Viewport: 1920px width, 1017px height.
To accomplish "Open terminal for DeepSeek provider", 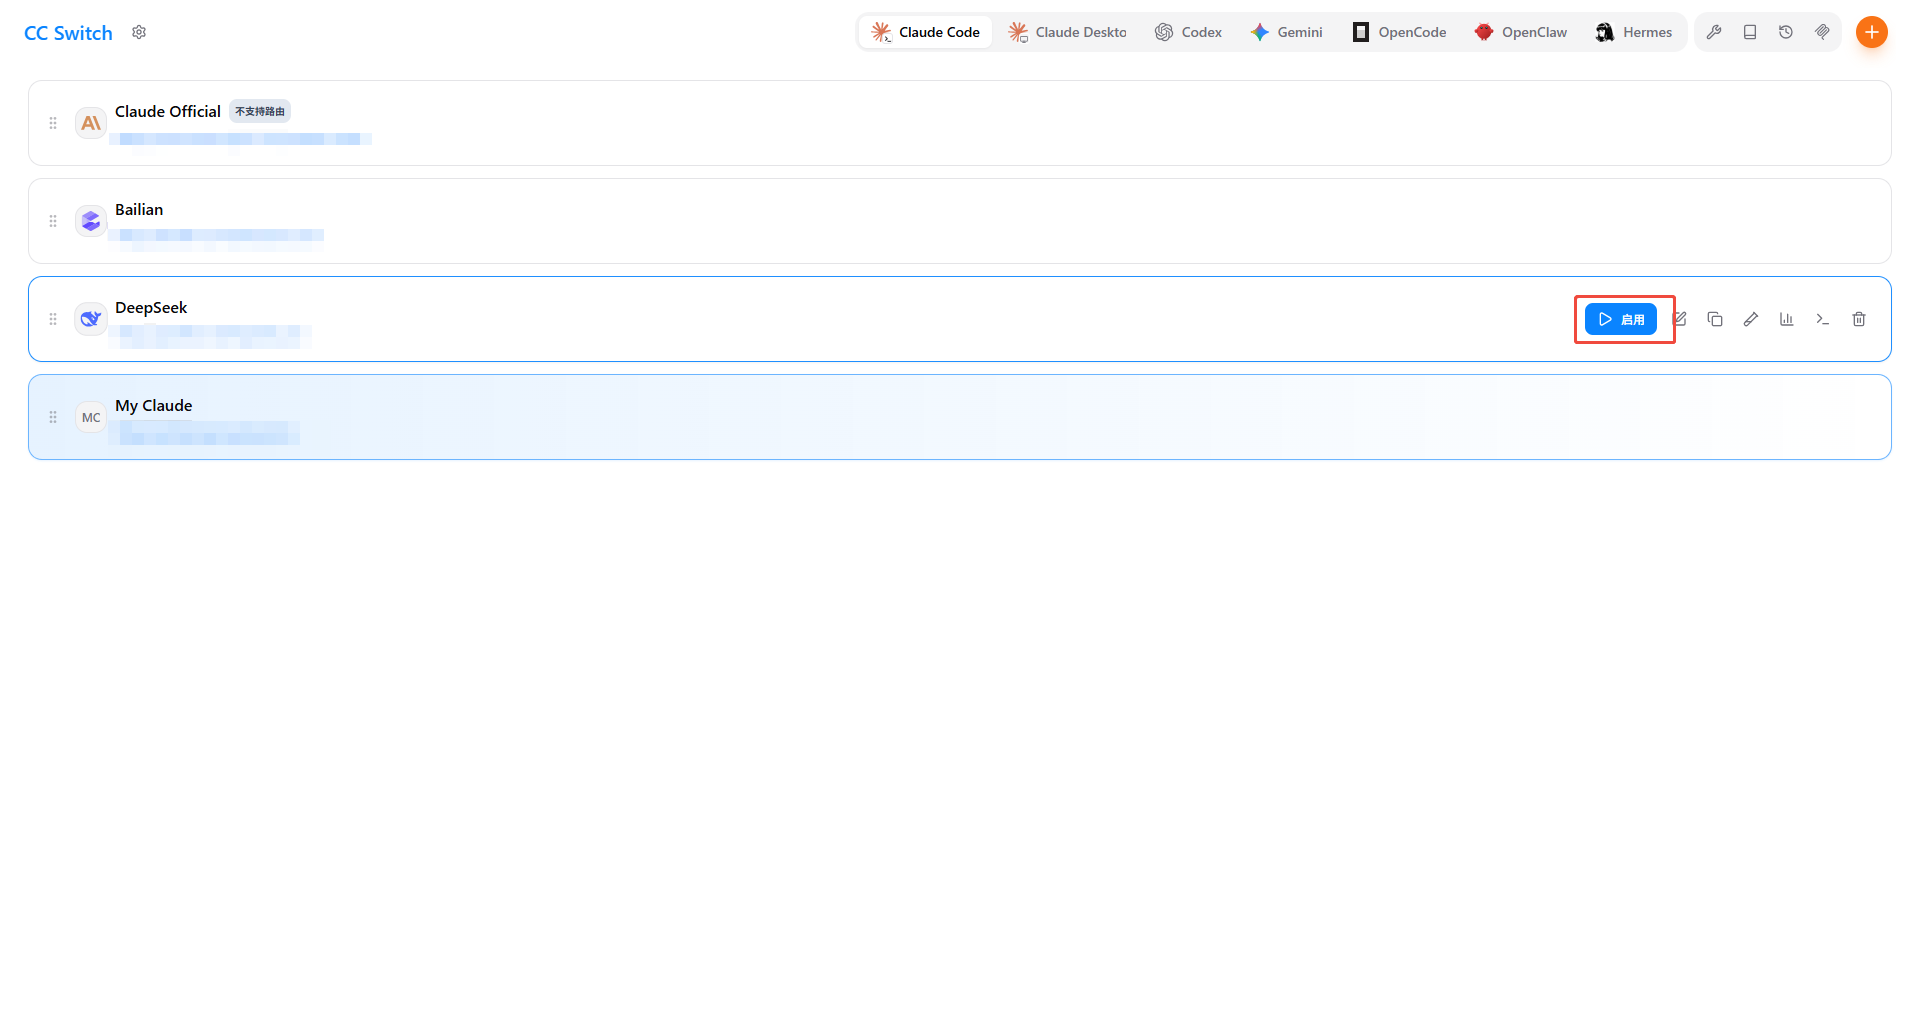I will (x=1823, y=319).
